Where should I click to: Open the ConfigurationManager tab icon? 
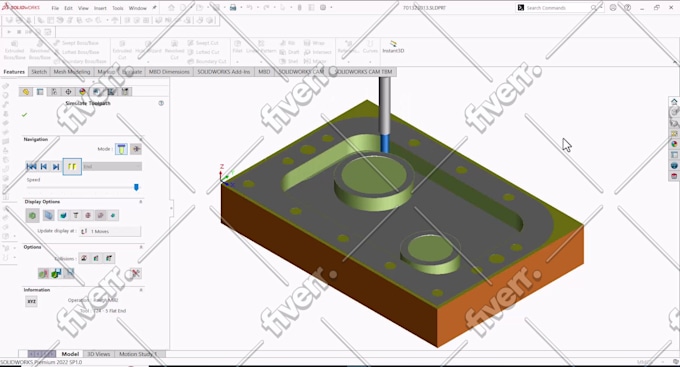point(54,92)
